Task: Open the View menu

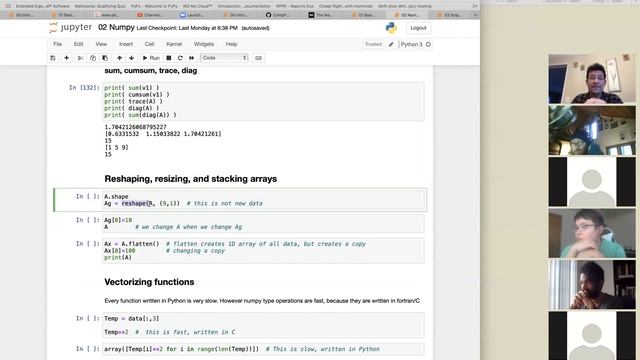Action: pos(101,44)
